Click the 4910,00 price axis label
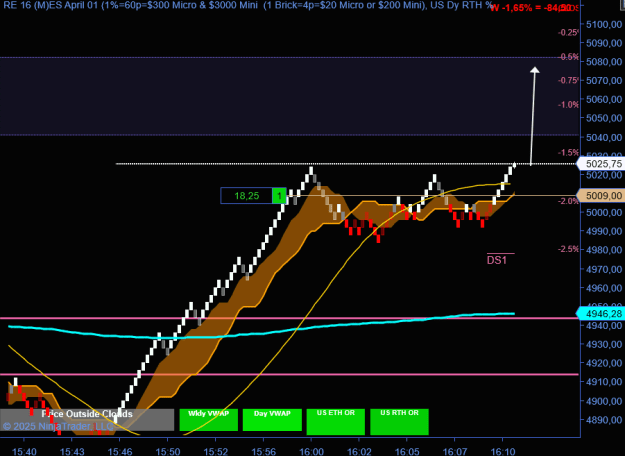 tap(604, 382)
